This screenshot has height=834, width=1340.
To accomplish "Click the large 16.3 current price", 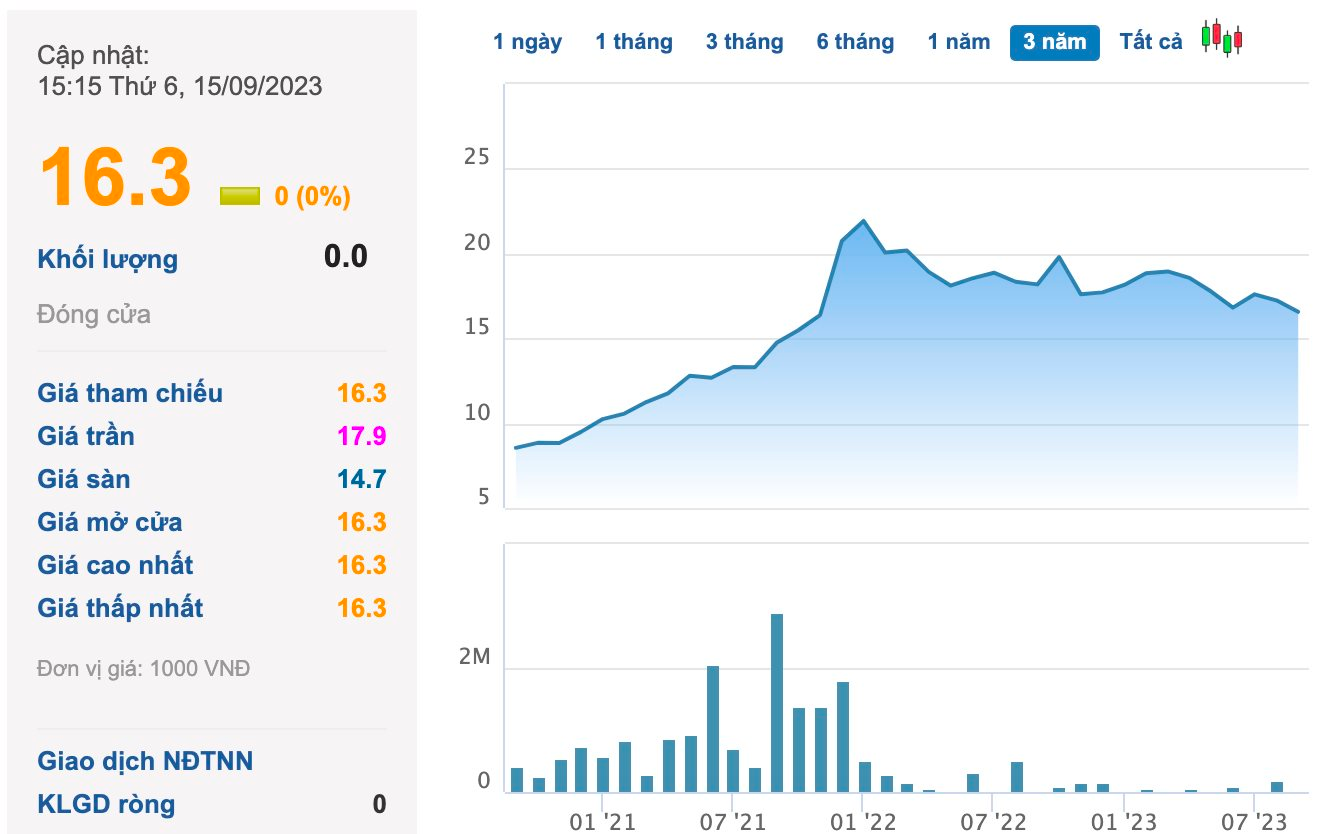I will (114, 178).
